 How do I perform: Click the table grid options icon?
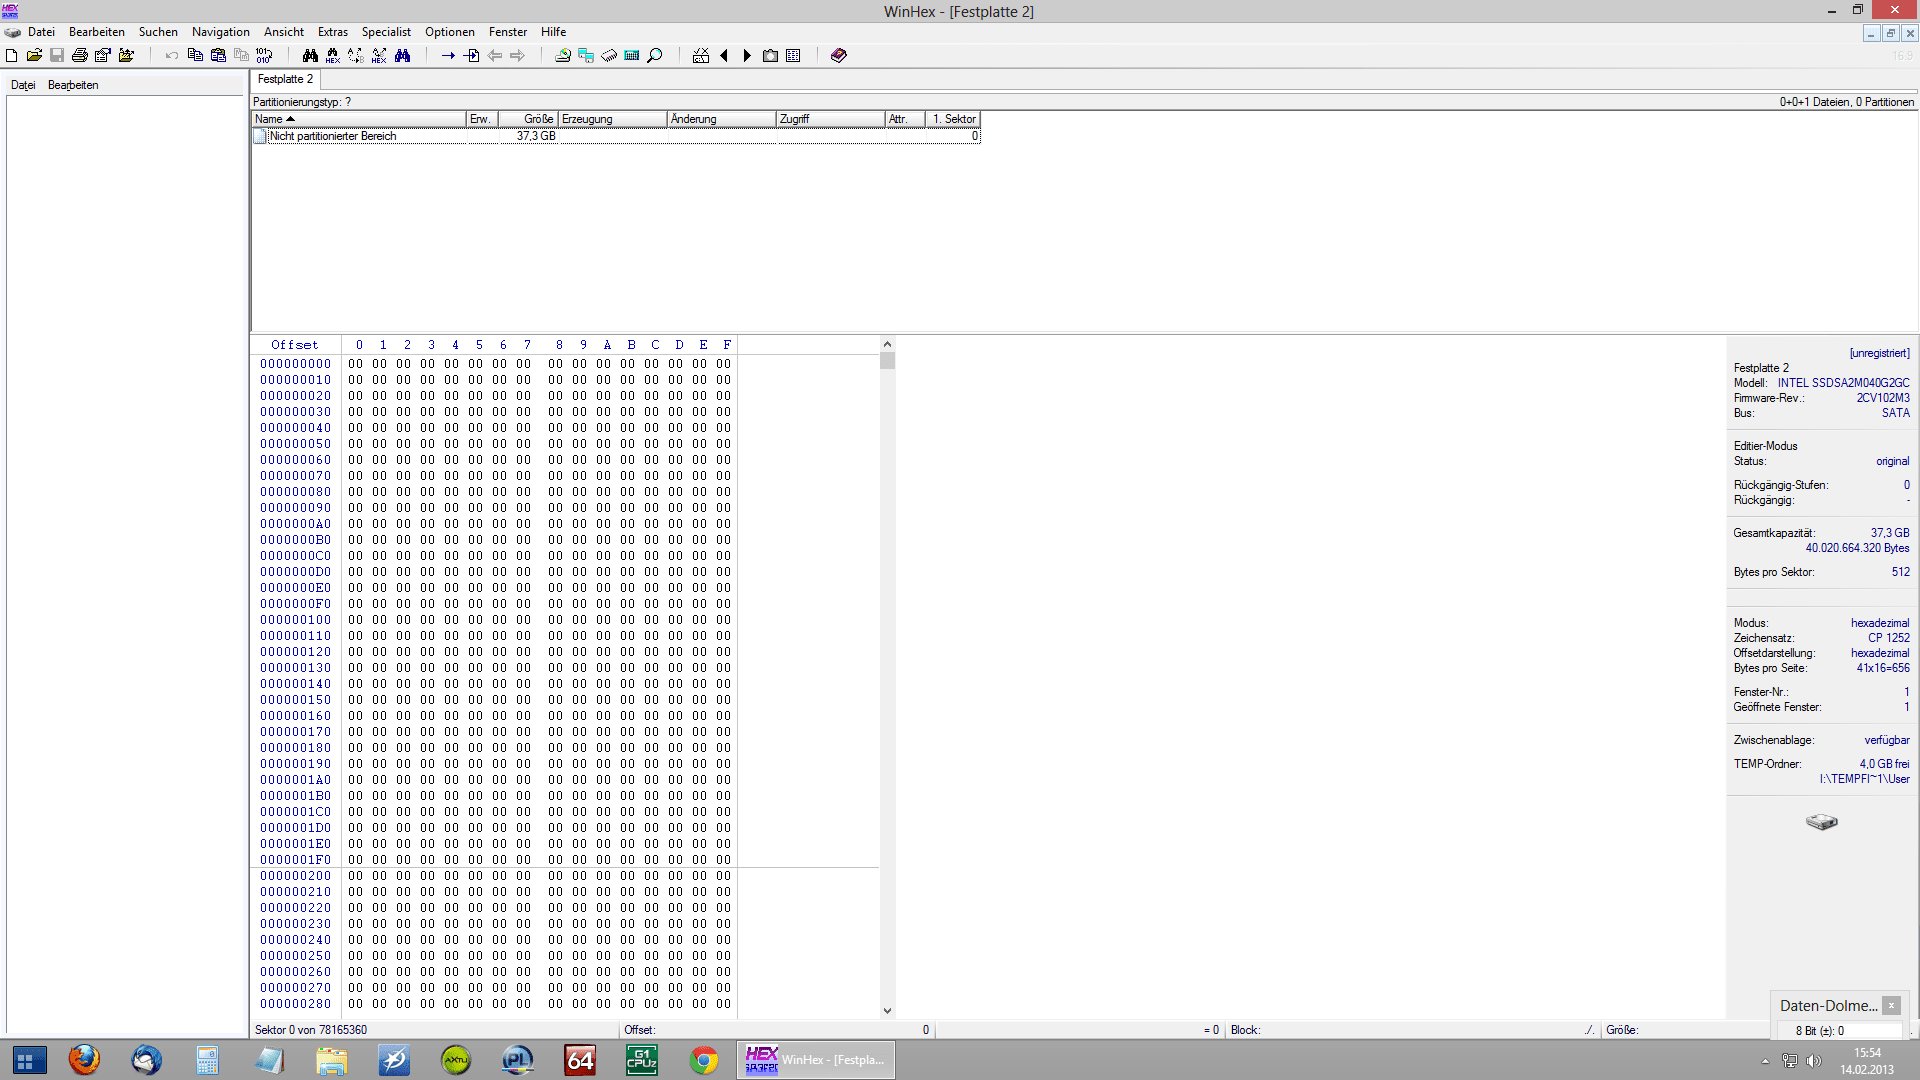(793, 56)
